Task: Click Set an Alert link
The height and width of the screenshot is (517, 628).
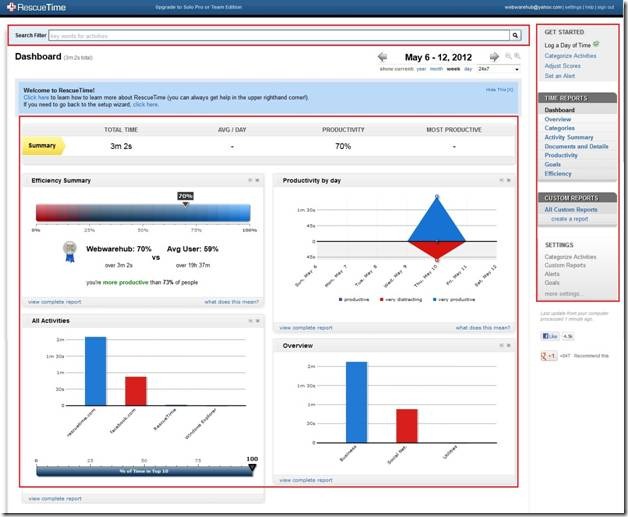Action: tap(560, 76)
